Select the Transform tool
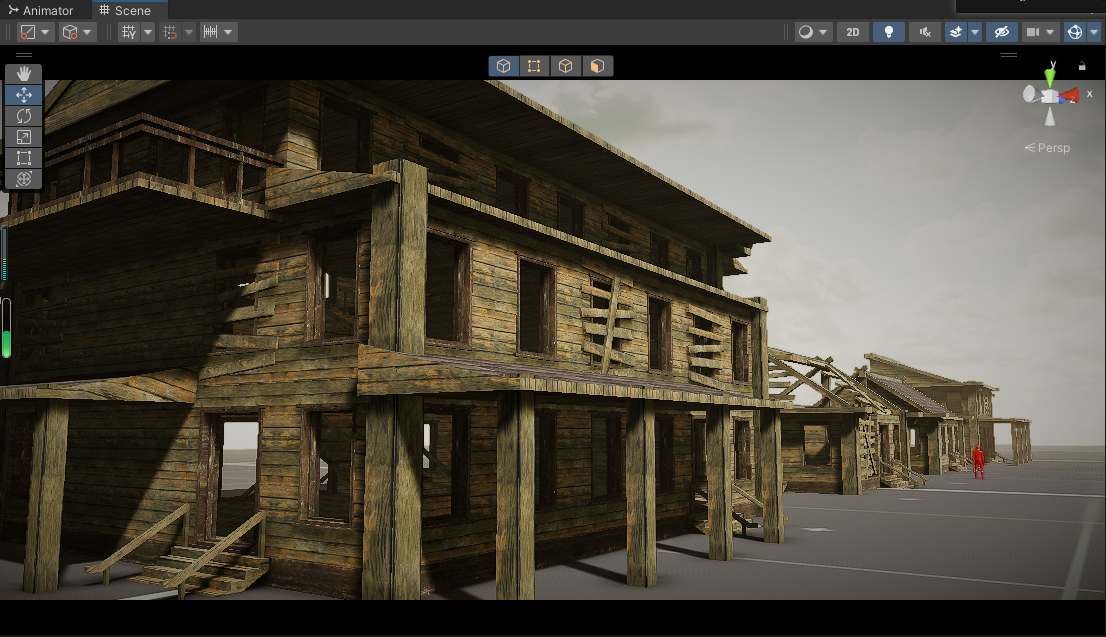The image size is (1106, 637). tap(24, 179)
